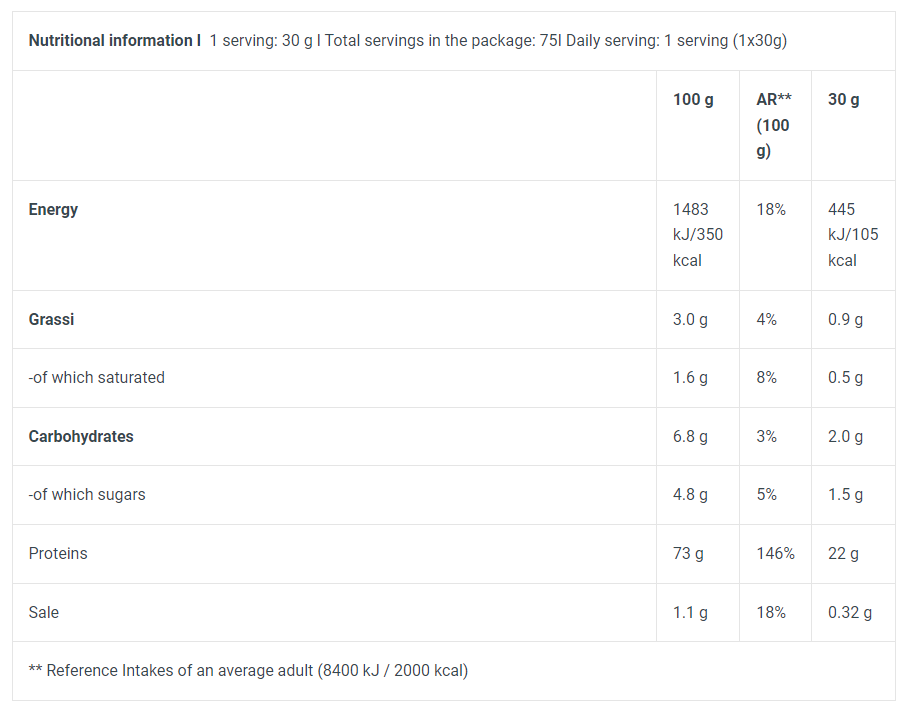Click the Energy row label
This screenshot has width=913, height=717.
[x=53, y=209]
